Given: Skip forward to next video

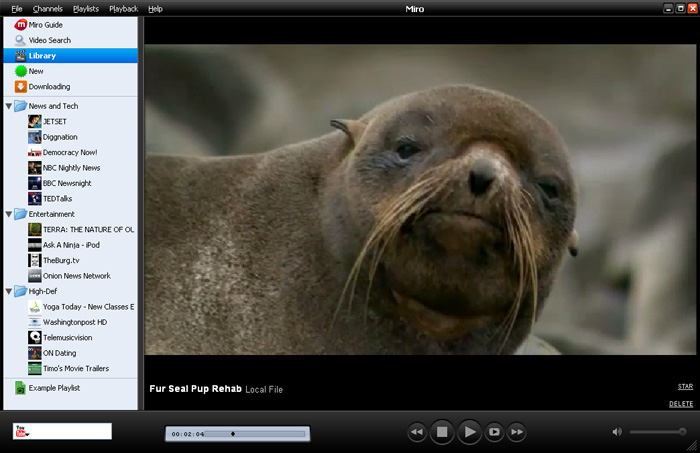Looking at the screenshot, I should 517,432.
